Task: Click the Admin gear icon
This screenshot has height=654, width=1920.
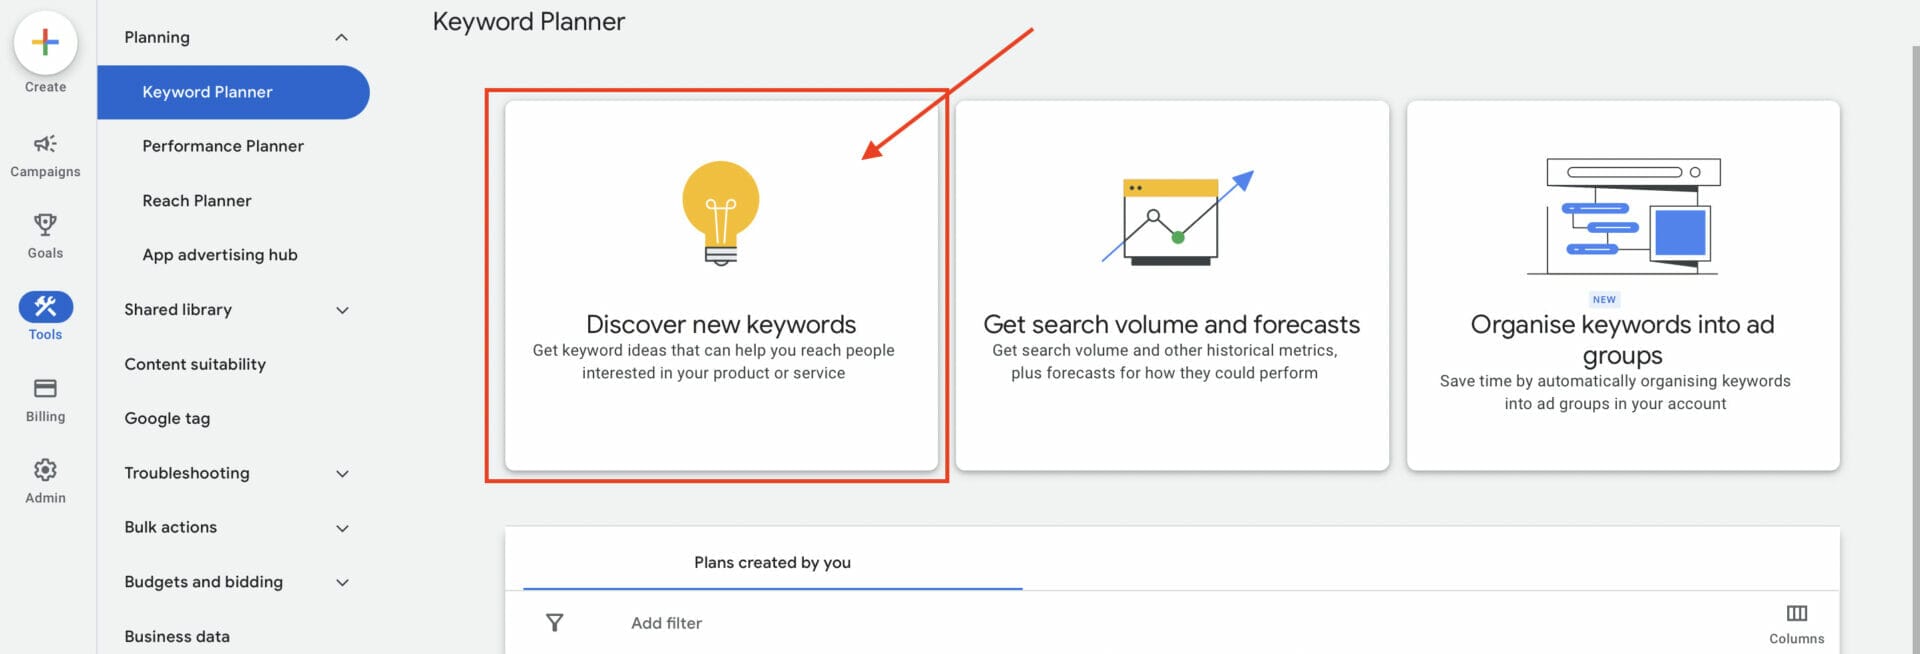Action: tap(44, 470)
